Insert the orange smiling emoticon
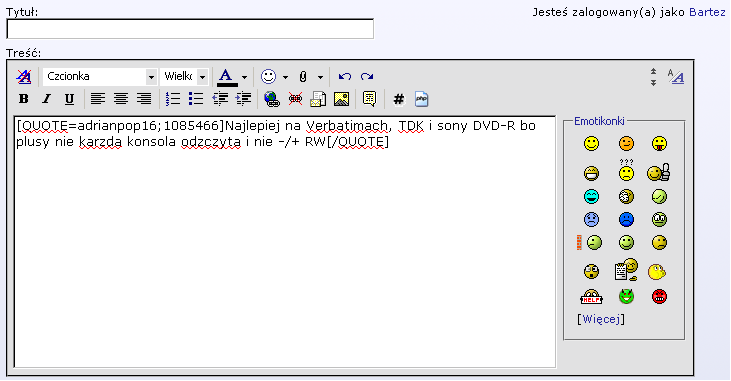Screen dimensions: 731x381 [626, 143]
